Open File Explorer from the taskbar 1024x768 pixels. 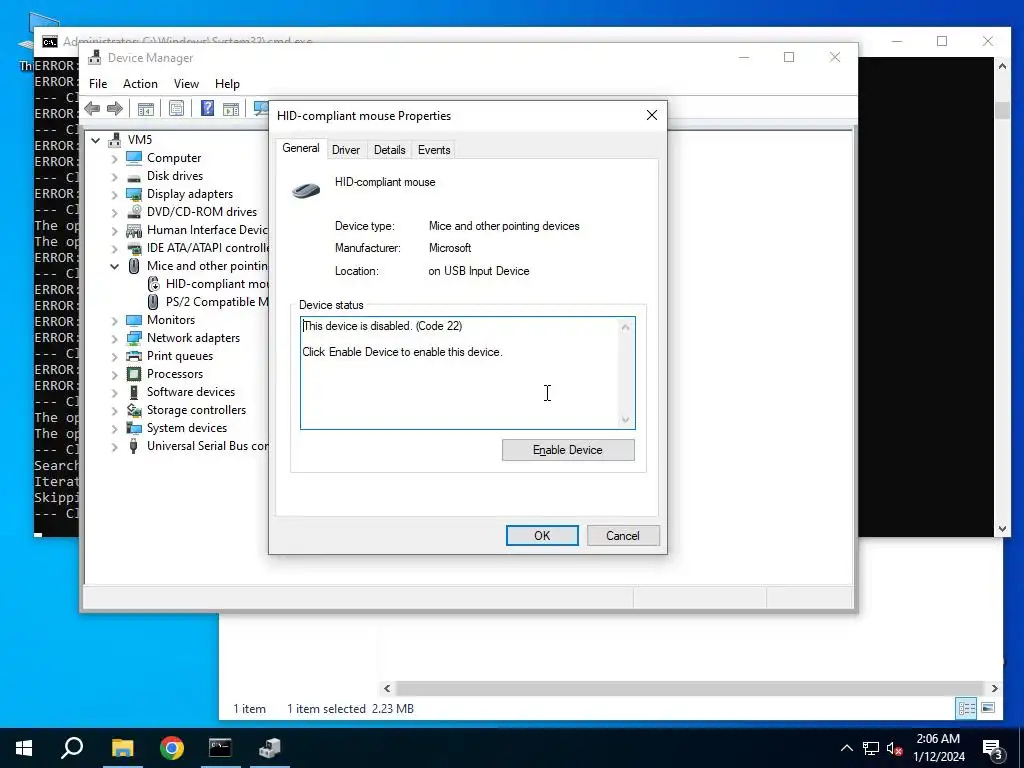pos(122,748)
